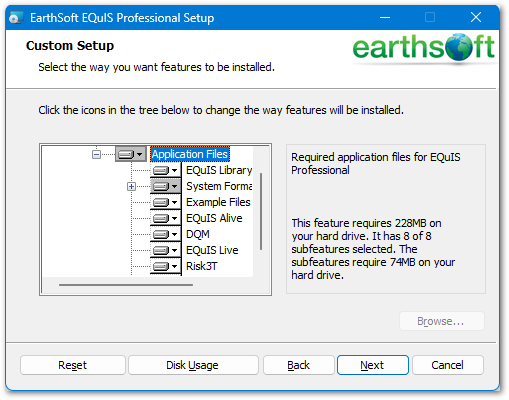This screenshot has height=400, width=509.
Task: Cancel the EQuIS setup
Action: (448, 365)
